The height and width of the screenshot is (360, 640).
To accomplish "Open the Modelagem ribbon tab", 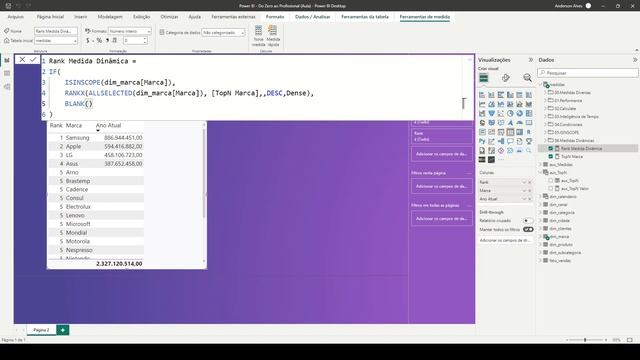I will point(110,17).
